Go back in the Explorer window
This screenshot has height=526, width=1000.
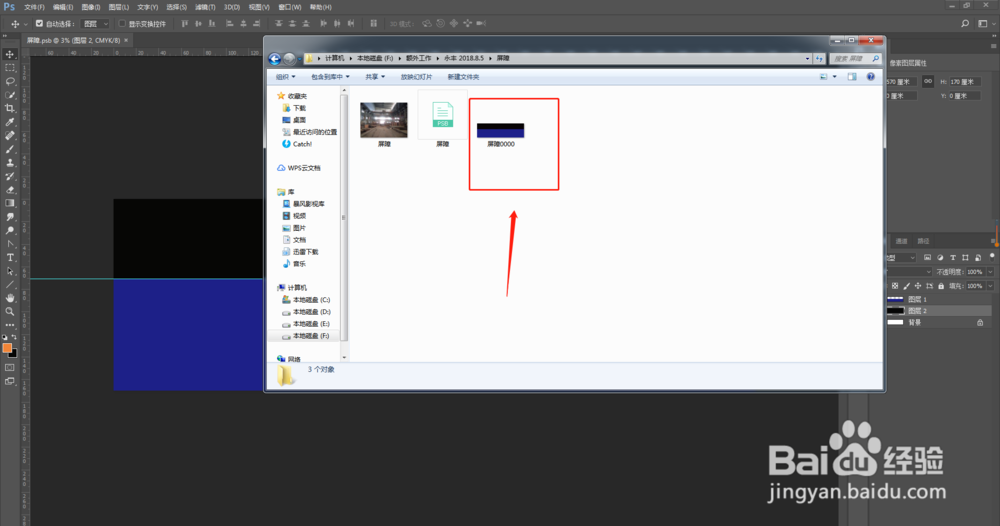tap(275, 59)
